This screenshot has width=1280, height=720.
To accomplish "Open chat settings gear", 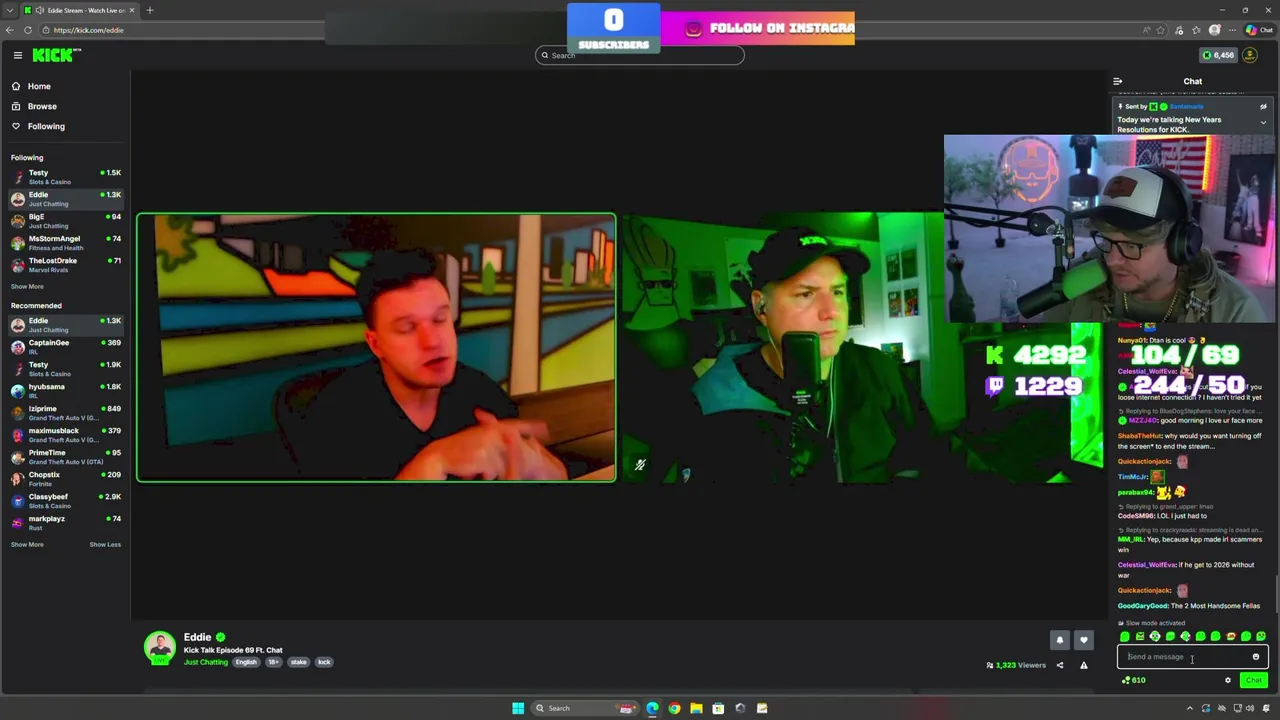I will tap(1228, 681).
